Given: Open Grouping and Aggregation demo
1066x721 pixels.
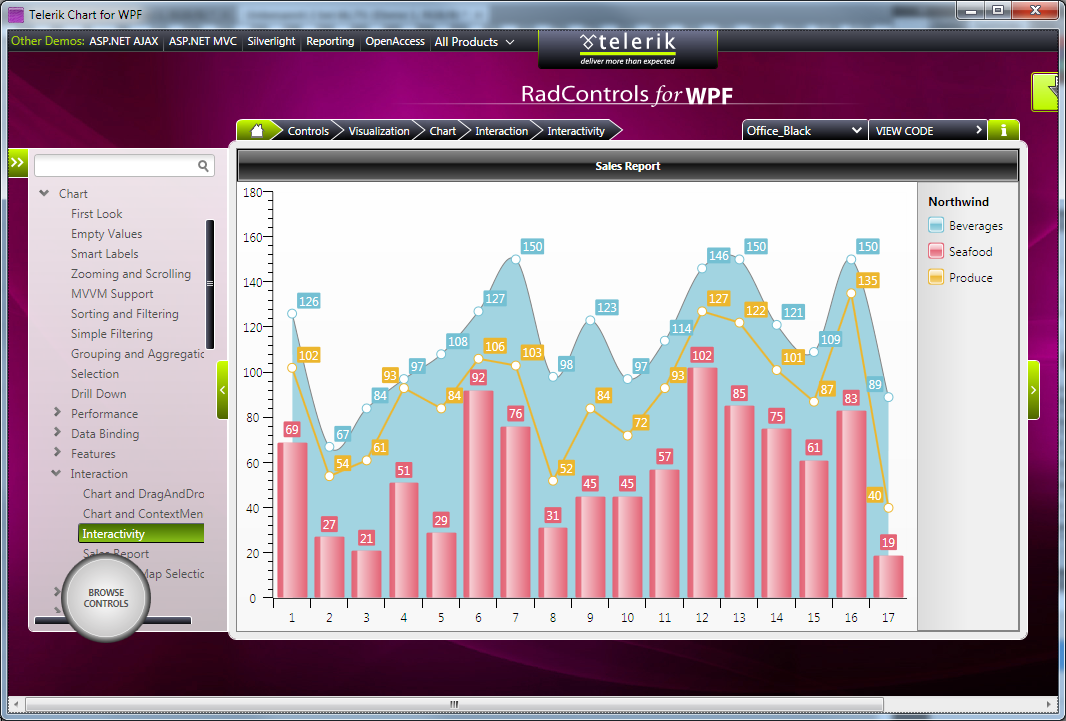Looking at the screenshot, I should coord(137,353).
